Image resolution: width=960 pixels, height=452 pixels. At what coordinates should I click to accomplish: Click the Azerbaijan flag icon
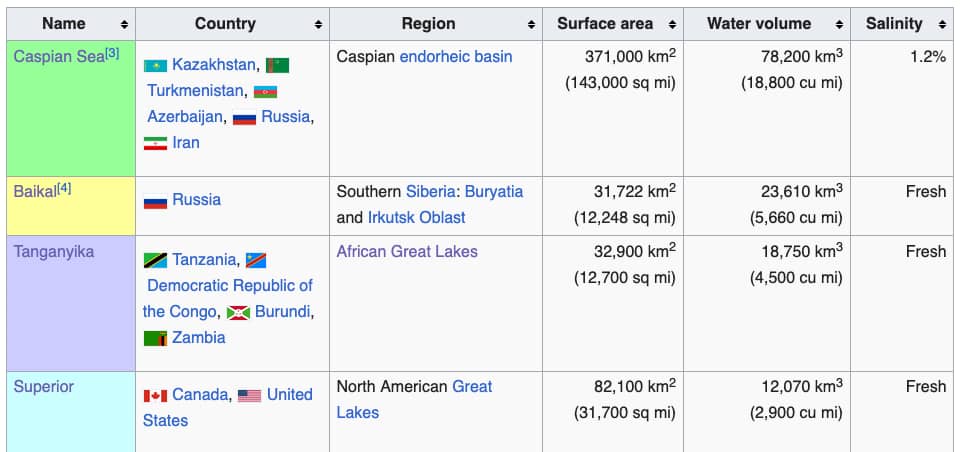coord(265,92)
